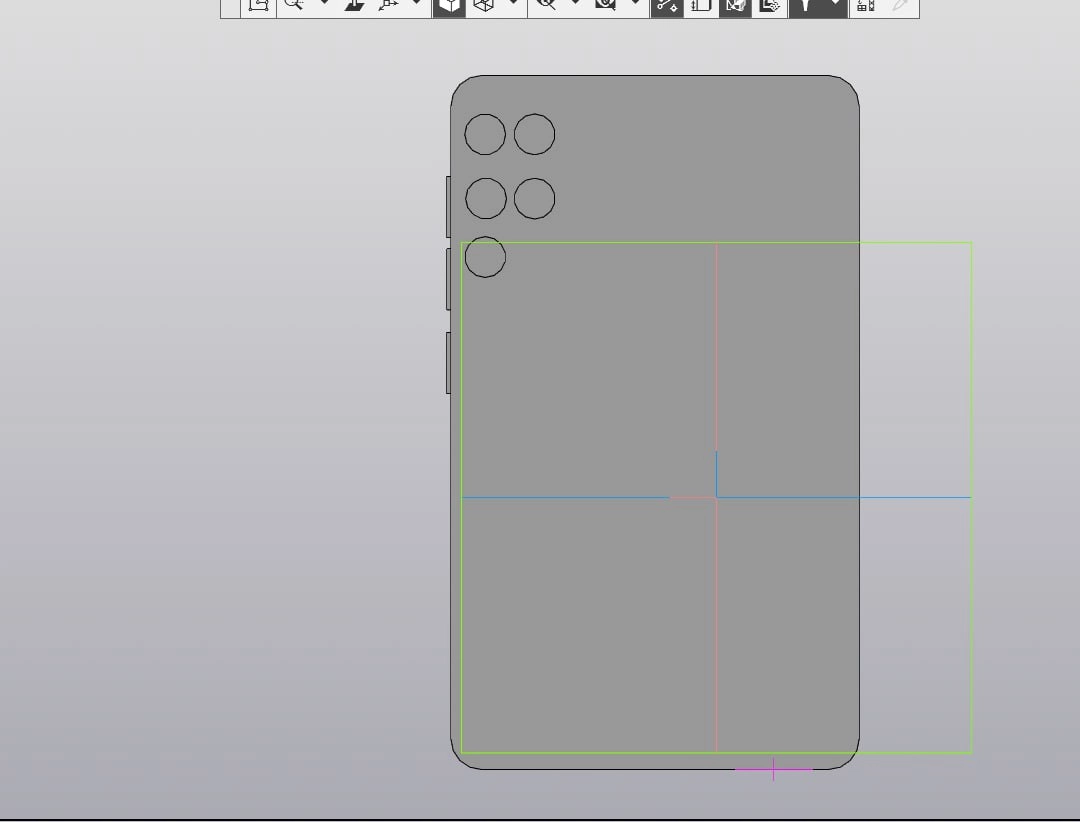
Task: Expand dropdown beside spiral magnifier icon
Action: (x=635, y=4)
